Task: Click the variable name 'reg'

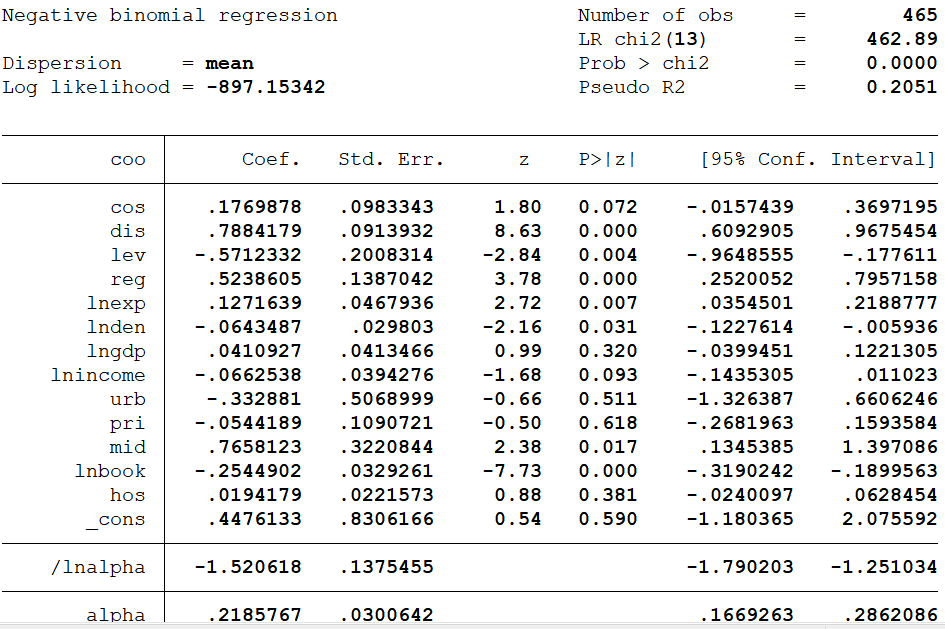Action: point(128,280)
